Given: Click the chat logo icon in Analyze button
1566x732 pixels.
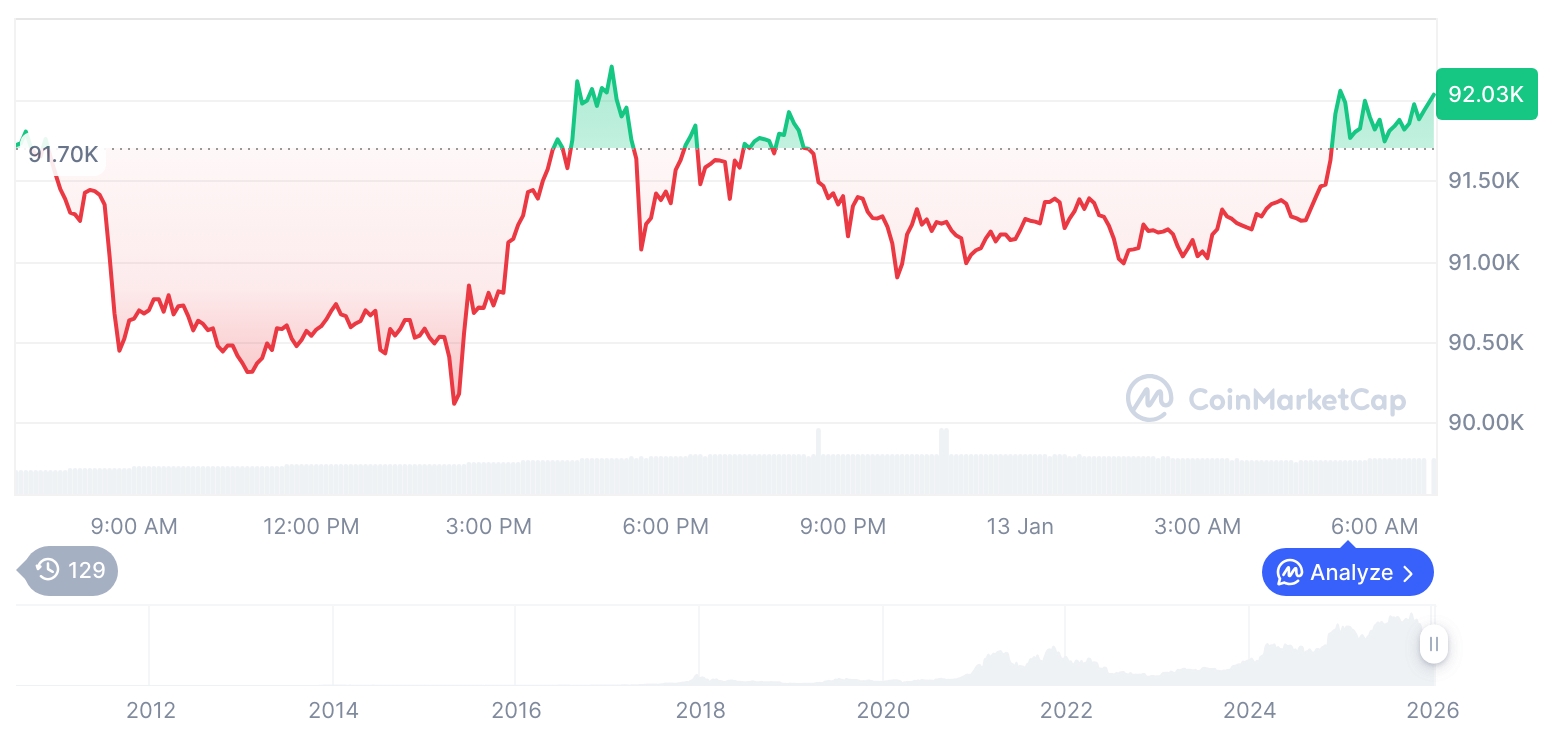Looking at the screenshot, I should point(1290,573).
